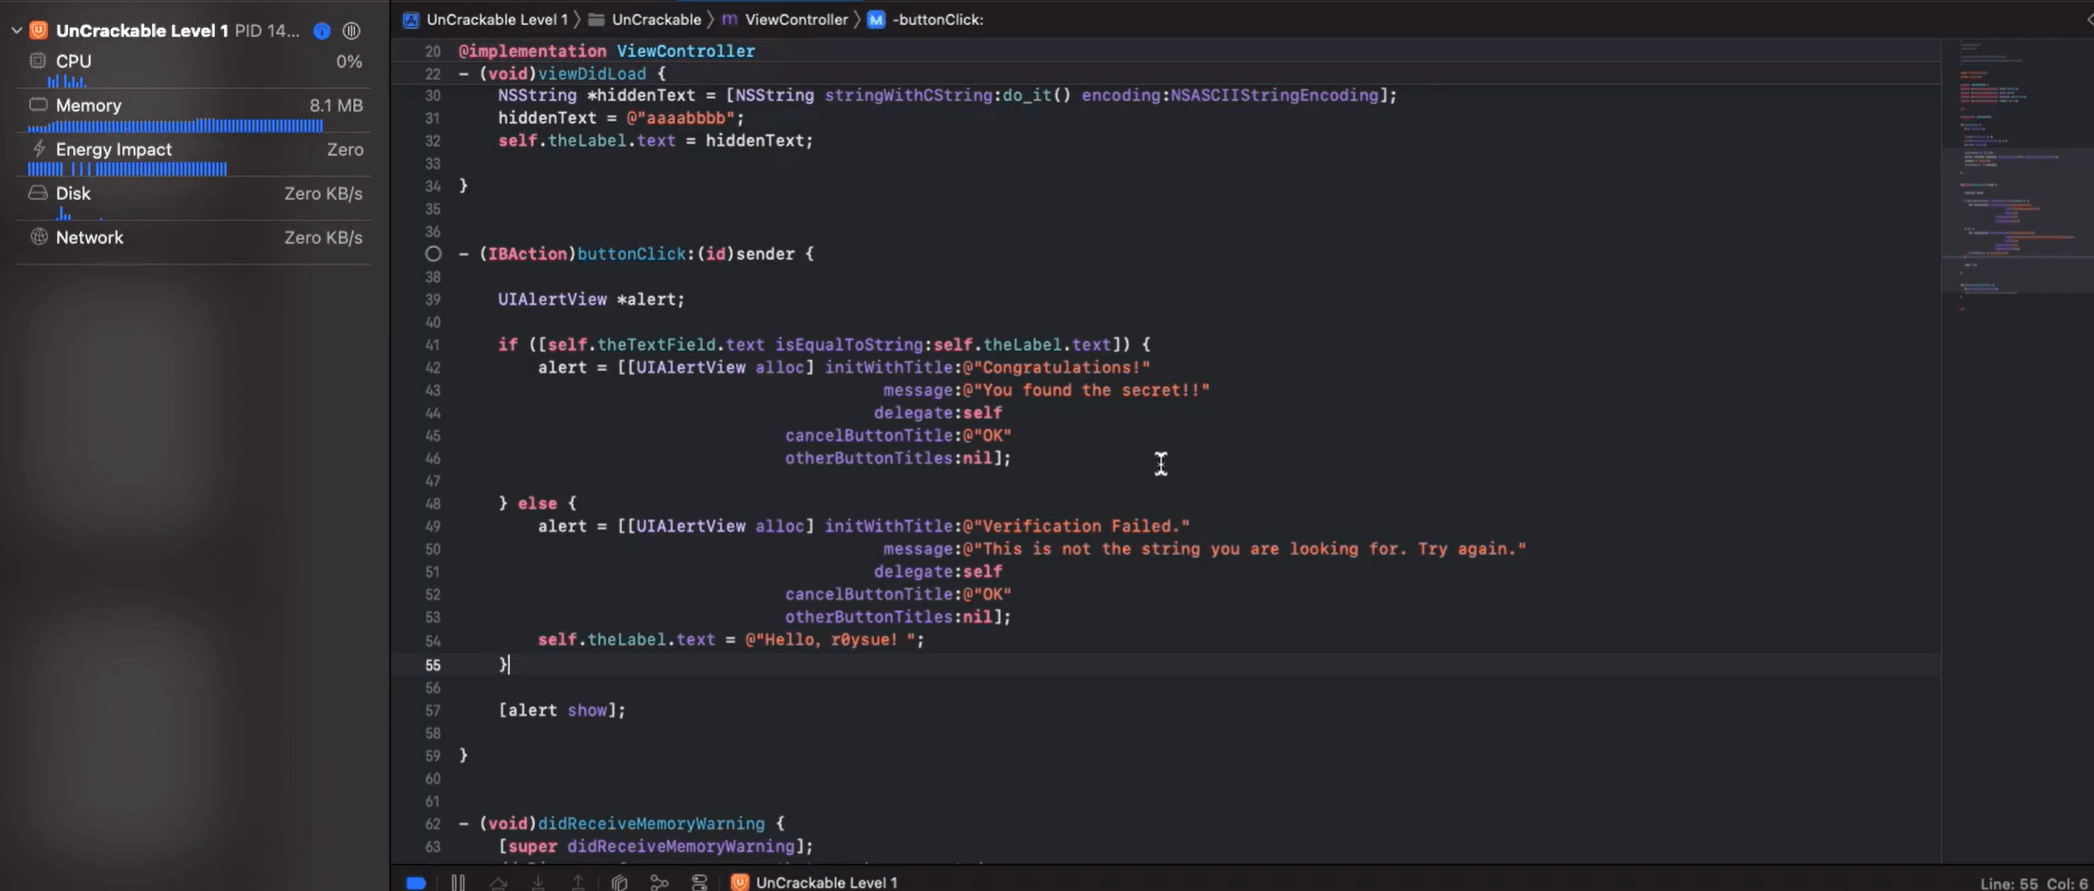This screenshot has height=891, width=2094.
Task: Click the CPU chip icon
Action: (38, 61)
